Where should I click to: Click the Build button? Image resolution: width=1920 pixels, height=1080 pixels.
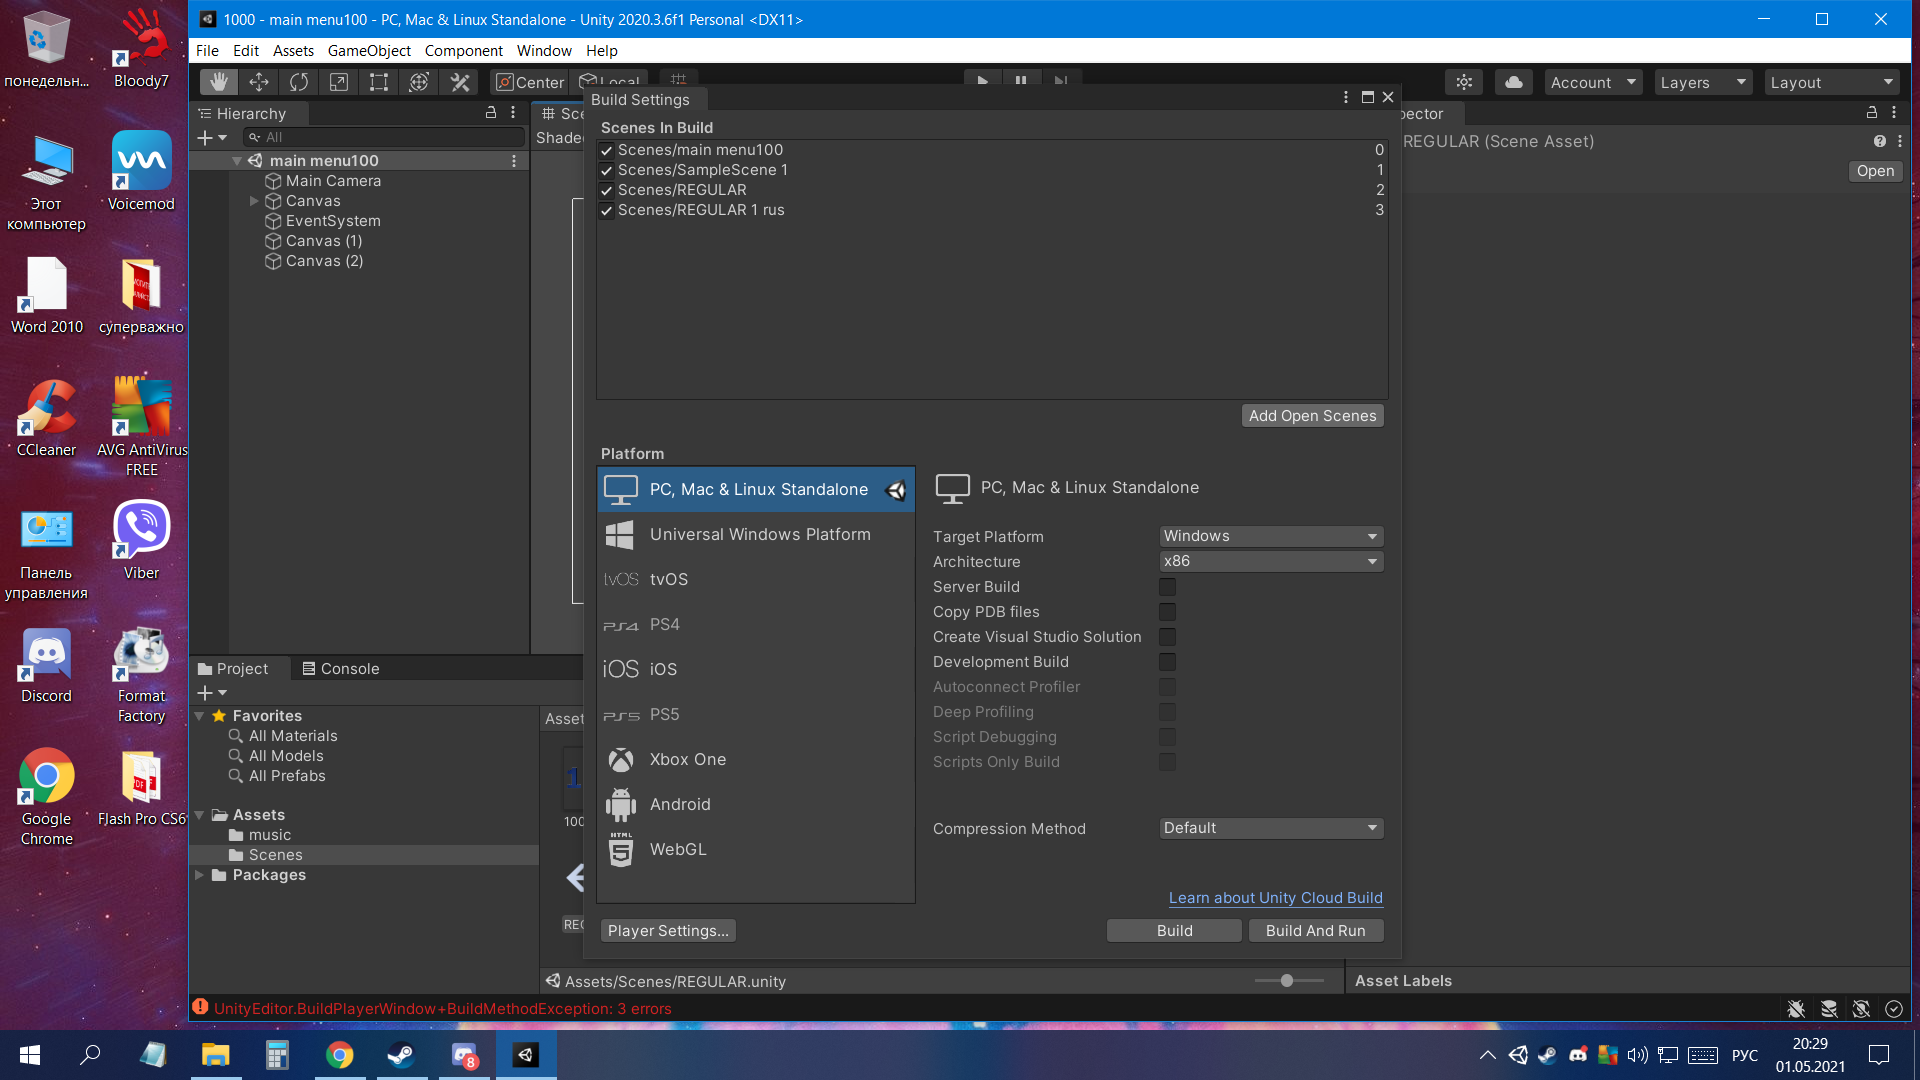[x=1174, y=931]
